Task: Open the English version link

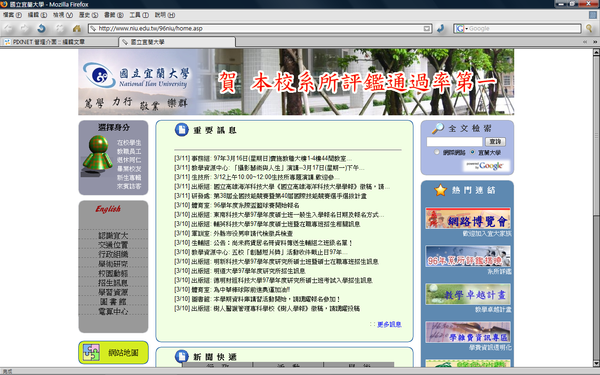Action: (108, 209)
